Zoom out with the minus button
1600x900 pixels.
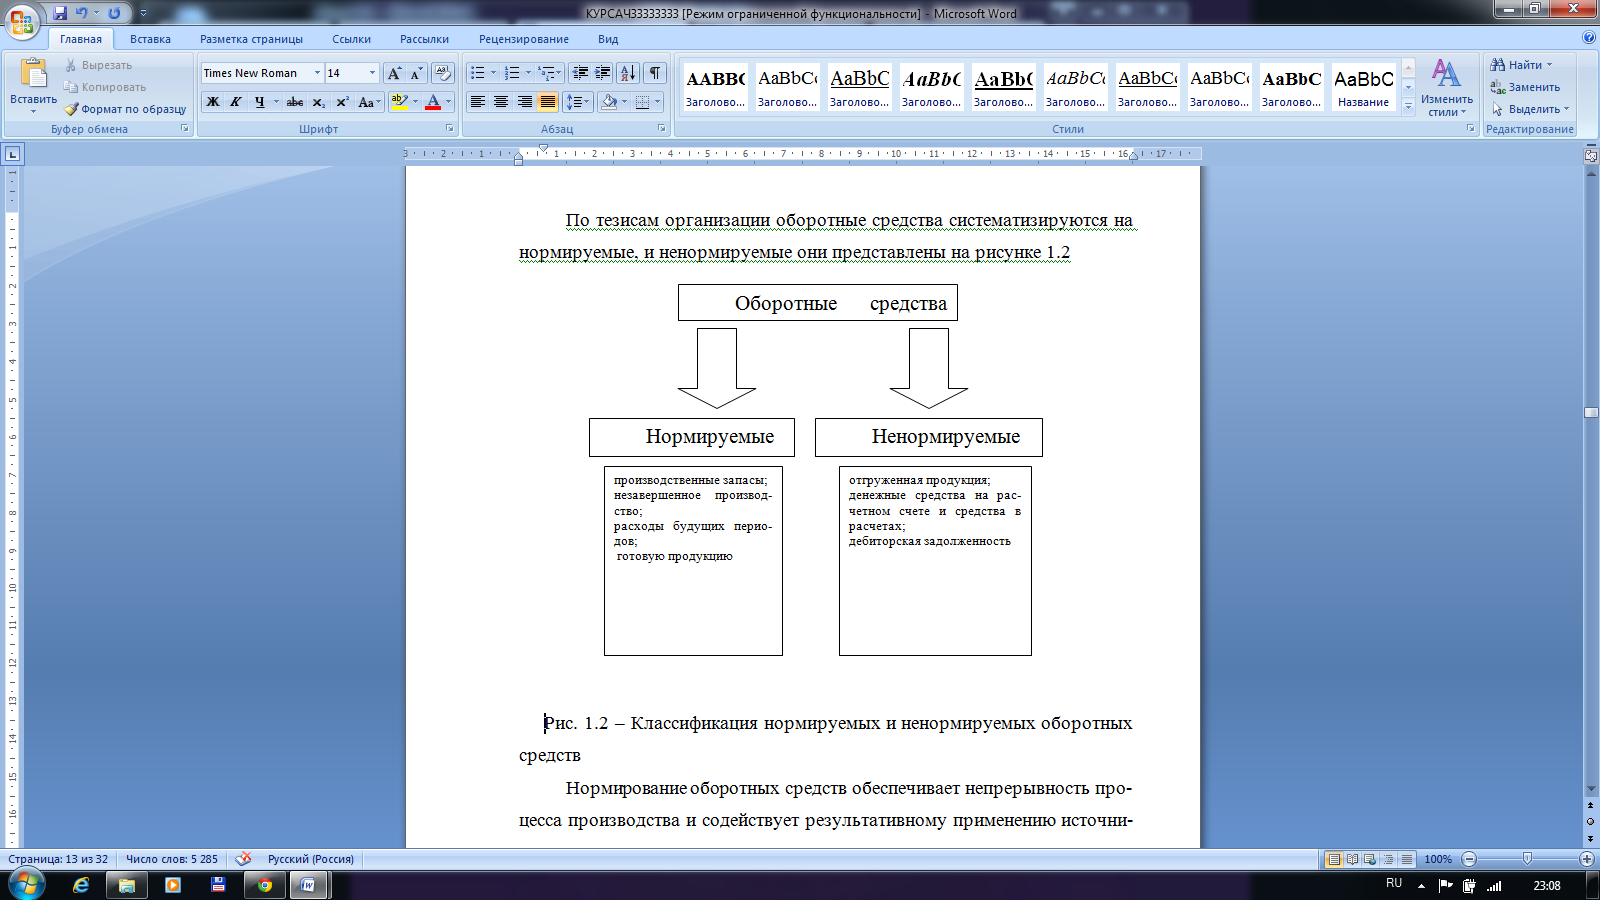click(1469, 859)
